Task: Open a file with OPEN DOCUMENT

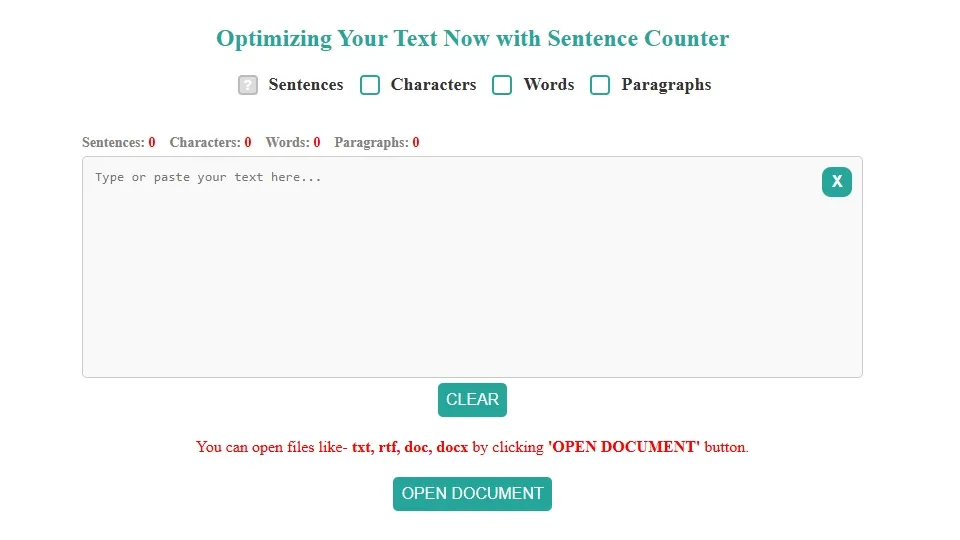Action: click(x=472, y=493)
